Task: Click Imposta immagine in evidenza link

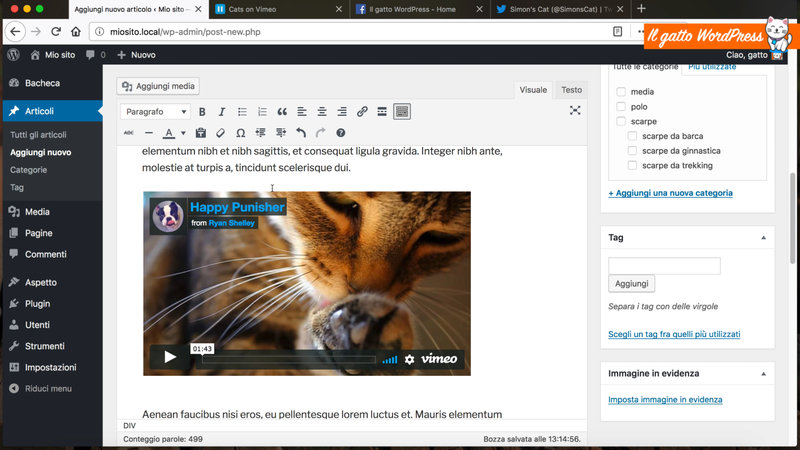Action: pos(665,399)
